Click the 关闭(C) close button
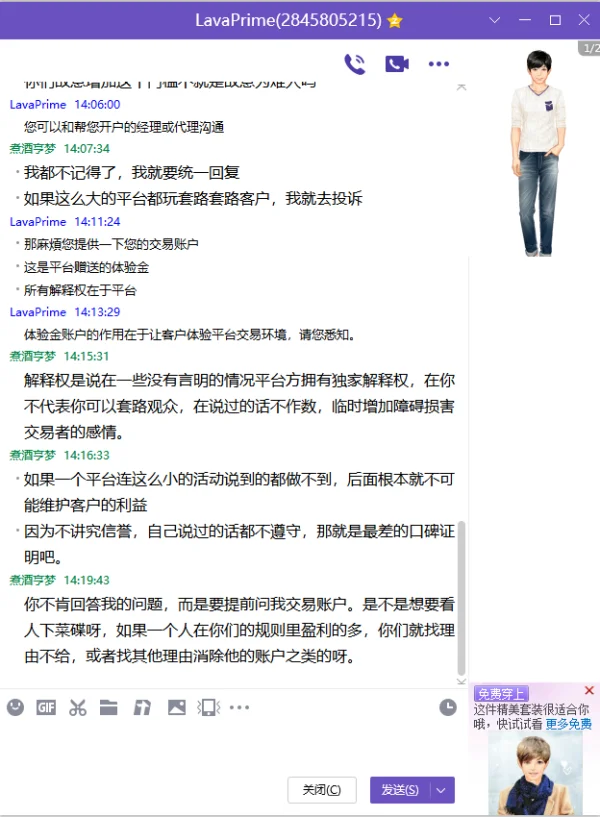600x817 pixels. 322,790
